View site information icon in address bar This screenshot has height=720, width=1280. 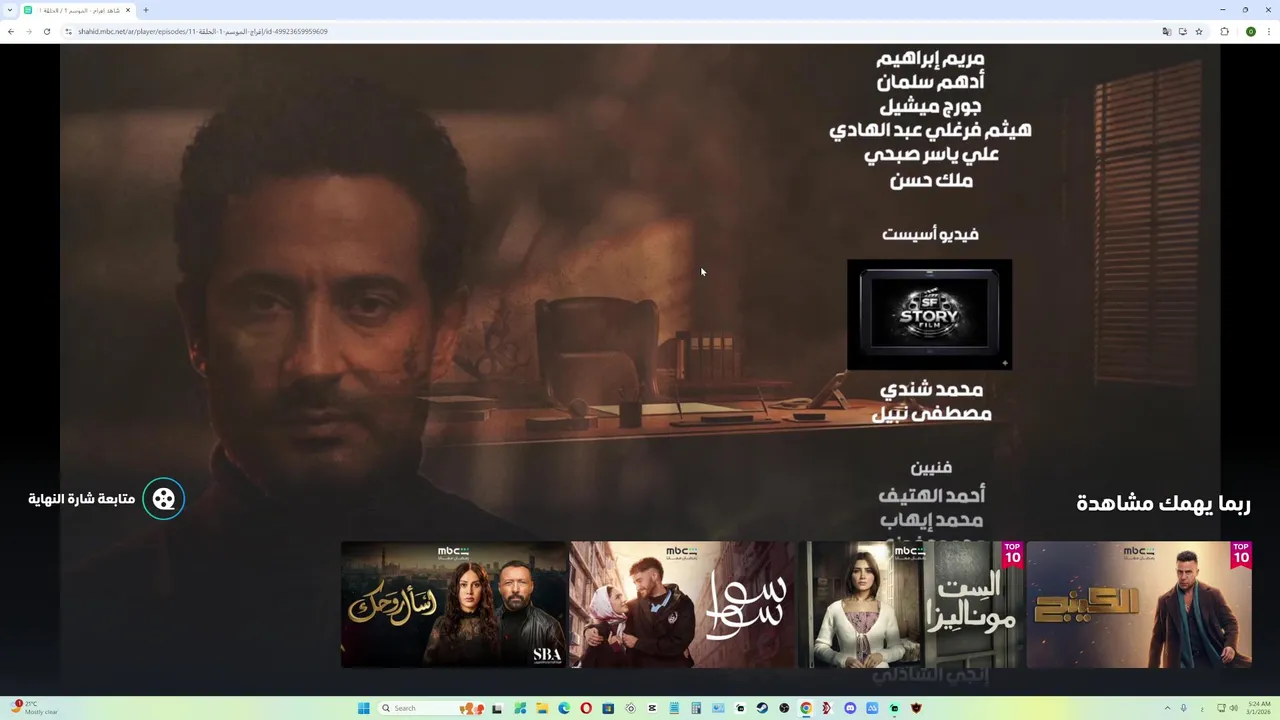pos(69,31)
